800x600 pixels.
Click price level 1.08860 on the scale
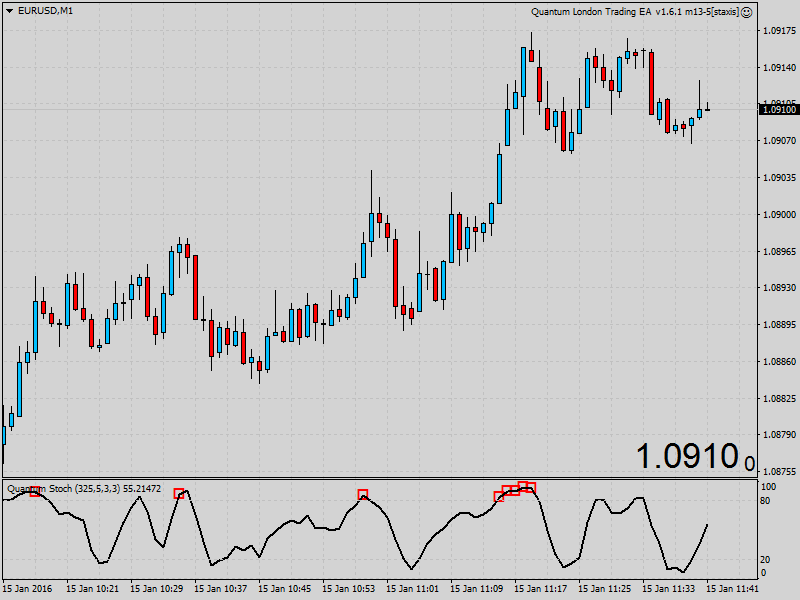[779, 361]
